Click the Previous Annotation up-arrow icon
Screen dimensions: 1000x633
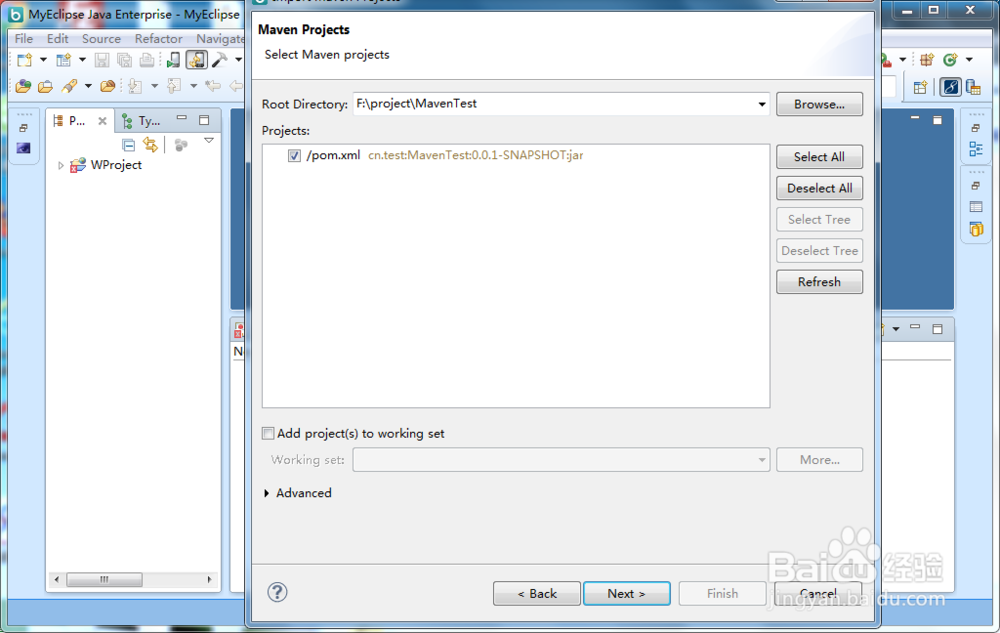click(x=173, y=85)
